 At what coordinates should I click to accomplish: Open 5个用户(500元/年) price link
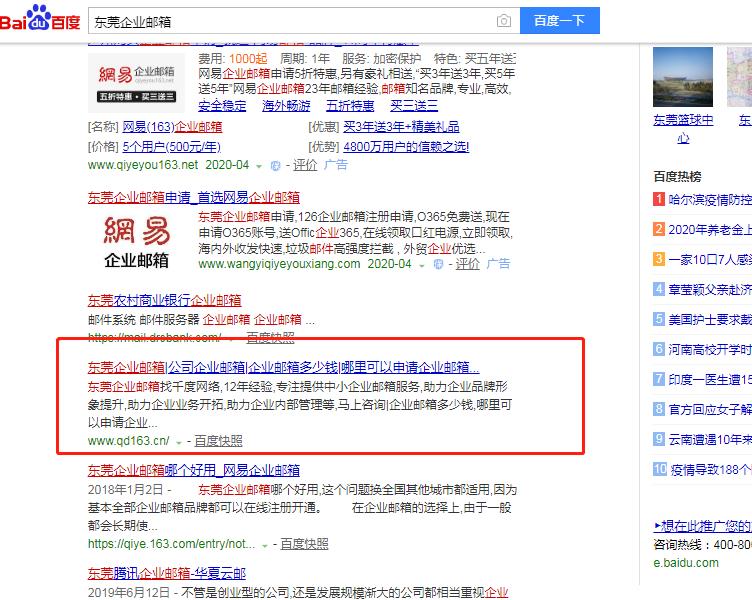click(171, 146)
